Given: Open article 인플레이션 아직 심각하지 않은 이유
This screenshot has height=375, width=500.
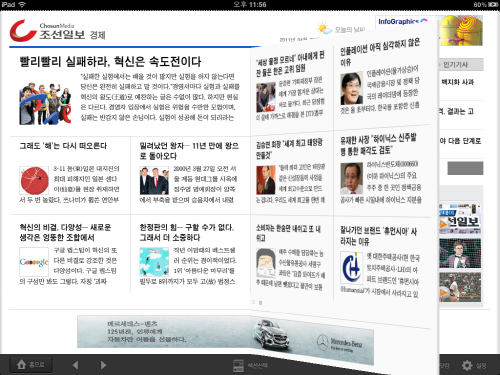Looking at the screenshot, I should pyautogui.click(x=379, y=52).
